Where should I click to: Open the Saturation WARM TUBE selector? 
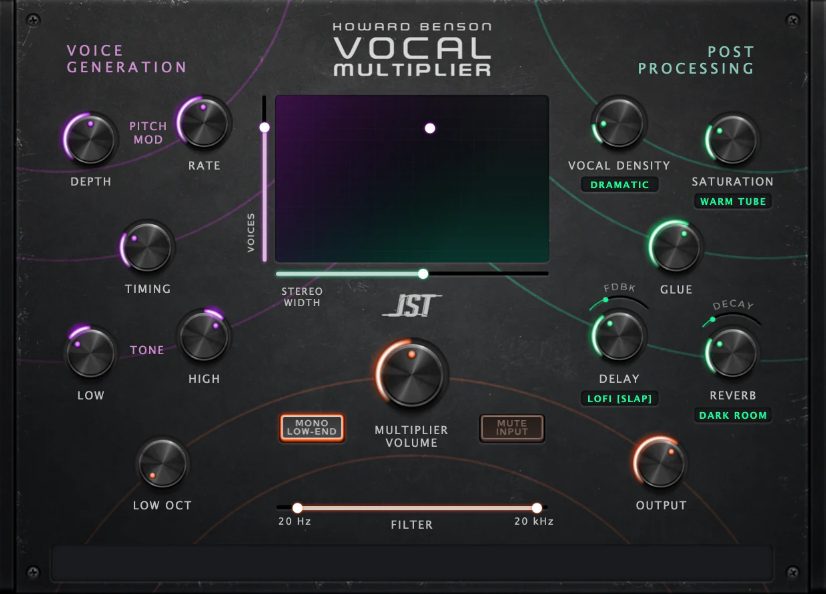(733, 201)
